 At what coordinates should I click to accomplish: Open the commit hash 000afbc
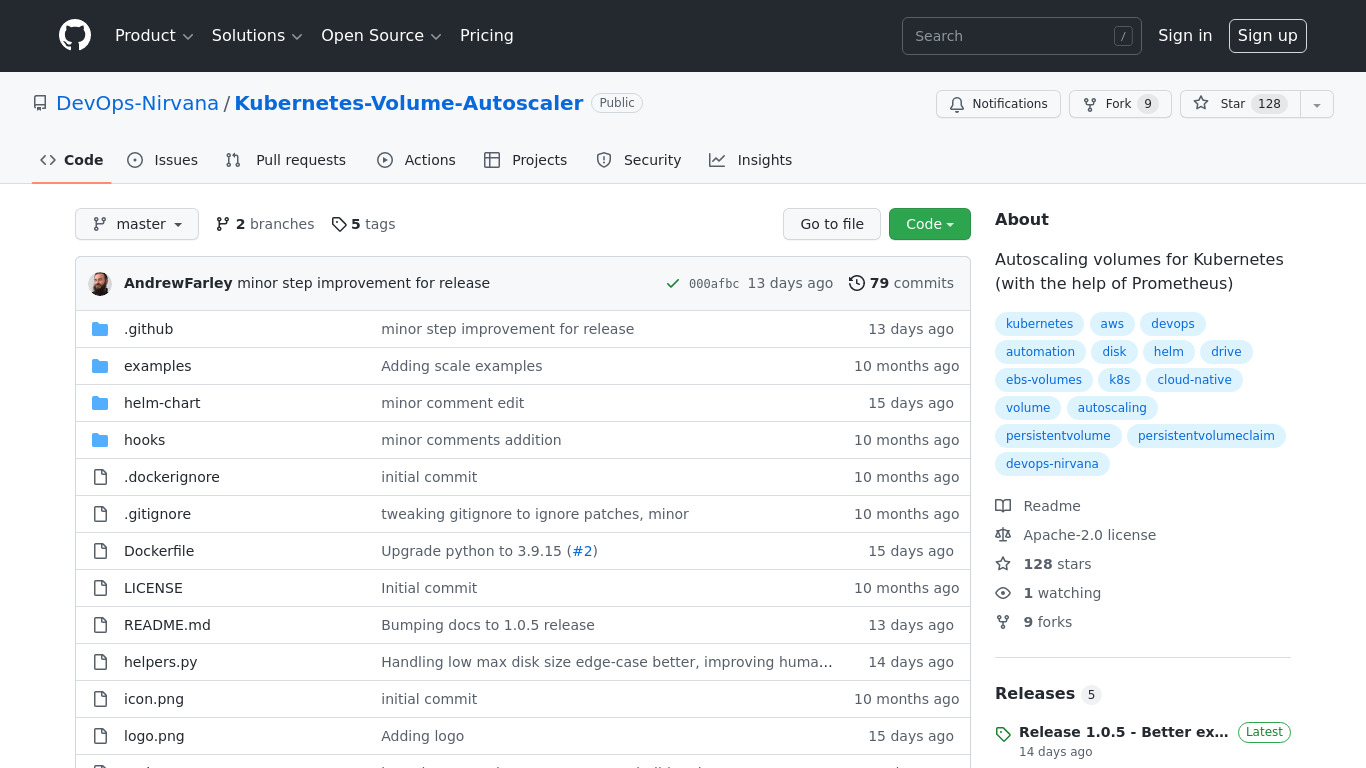point(714,284)
